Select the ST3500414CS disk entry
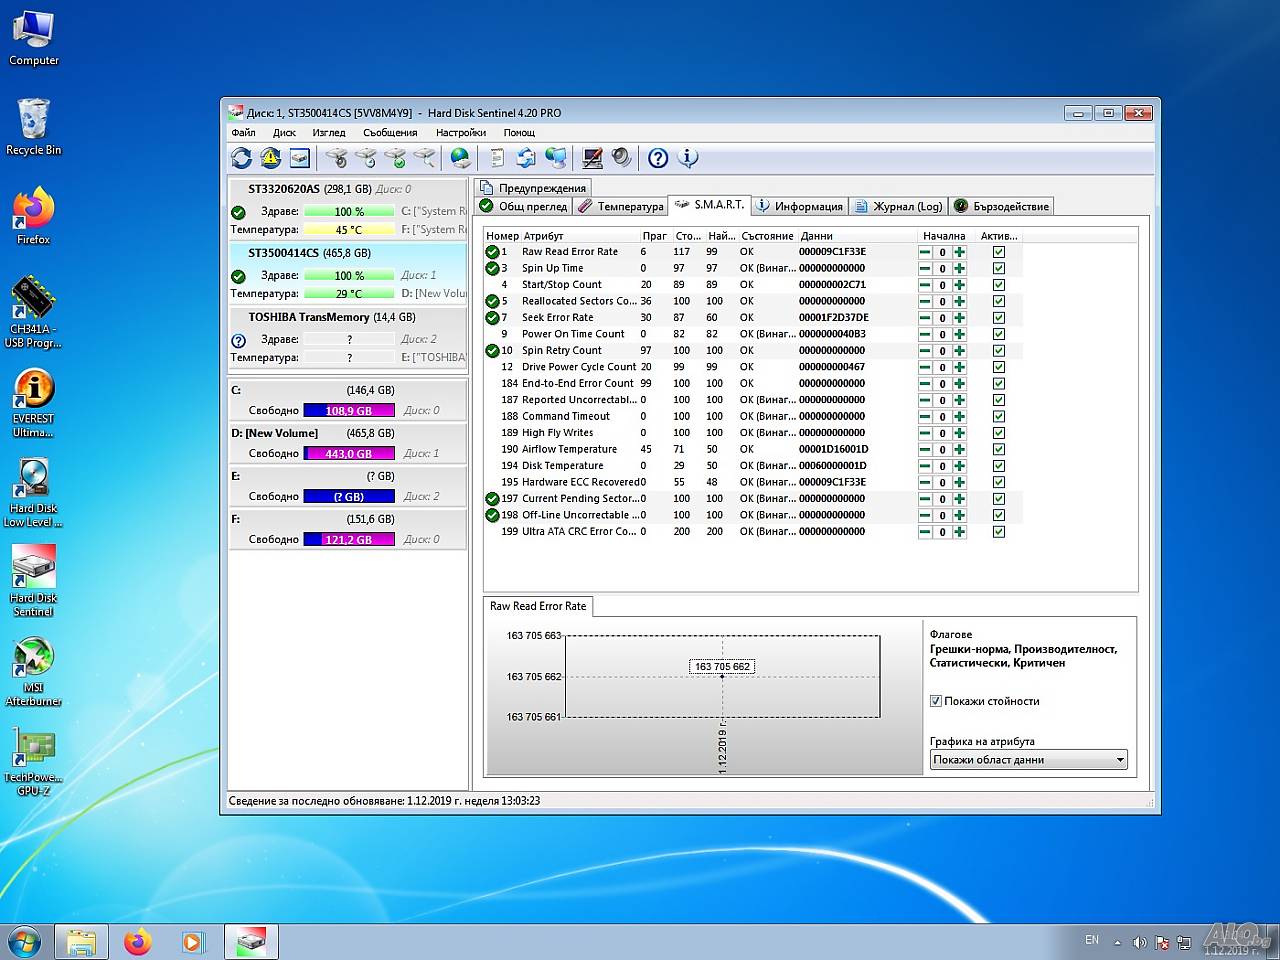 [x=348, y=273]
